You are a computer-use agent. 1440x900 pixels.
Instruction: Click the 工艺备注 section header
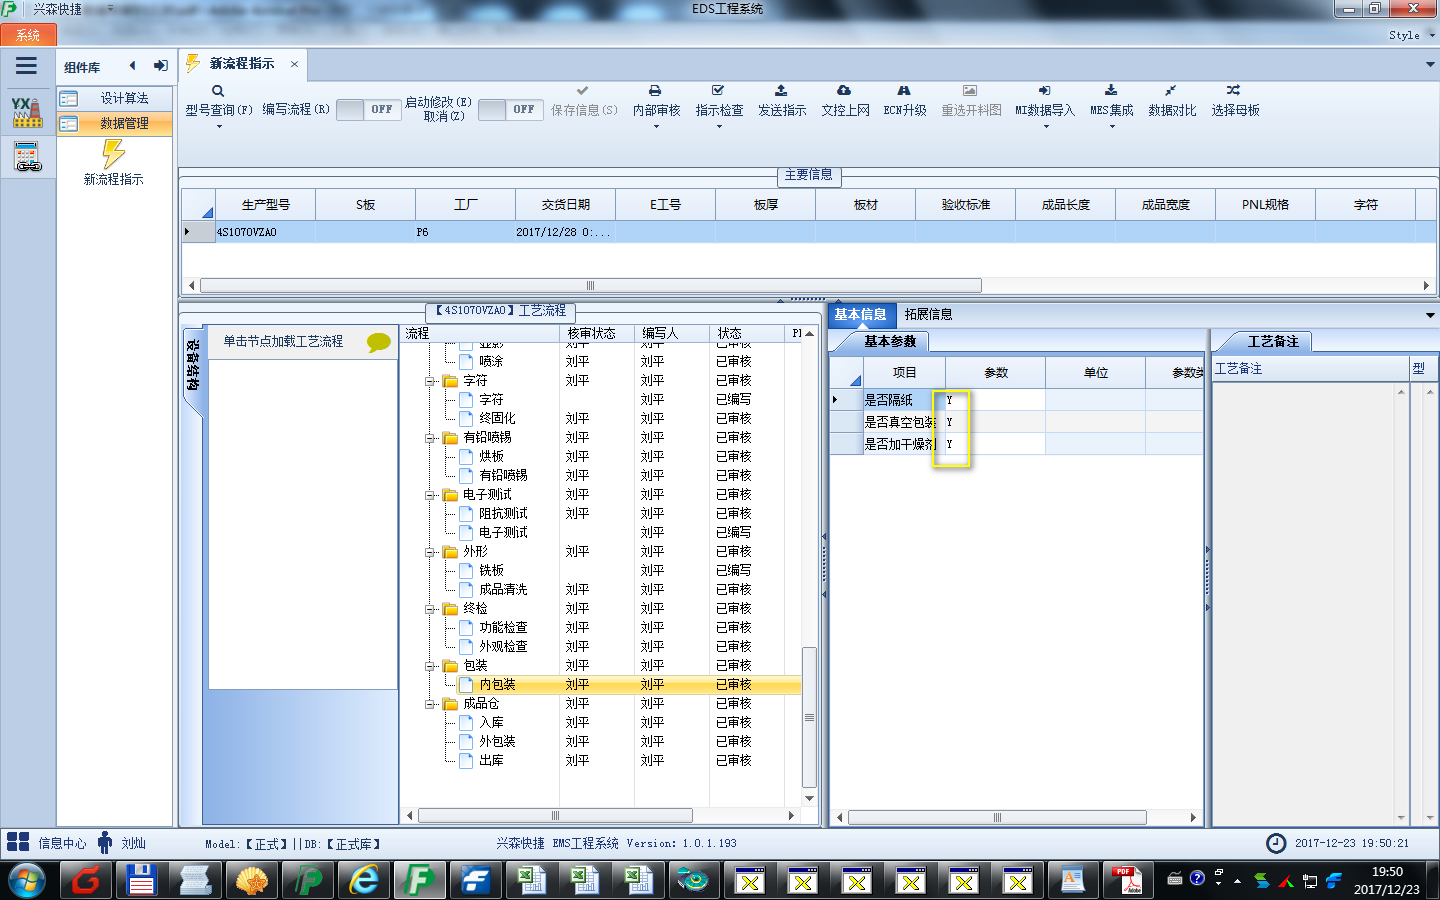[x=1272, y=341]
